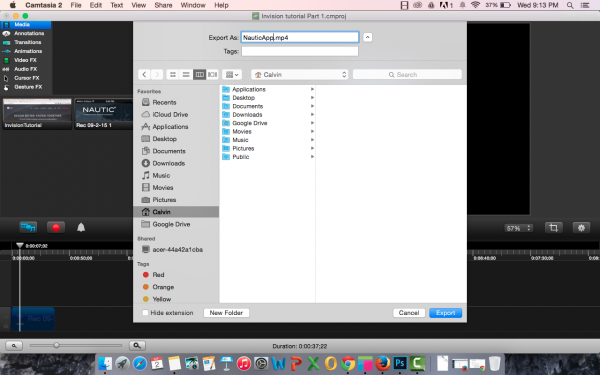Click the Tags input field
The image size is (600, 375).
(300, 51)
